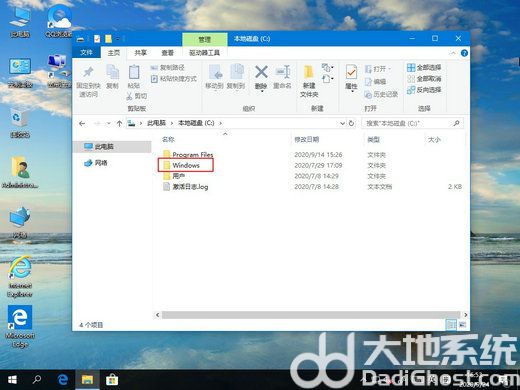Click Quick Access Toolbar new folder icon
Screen dimensions: 520x390
click(108, 39)
